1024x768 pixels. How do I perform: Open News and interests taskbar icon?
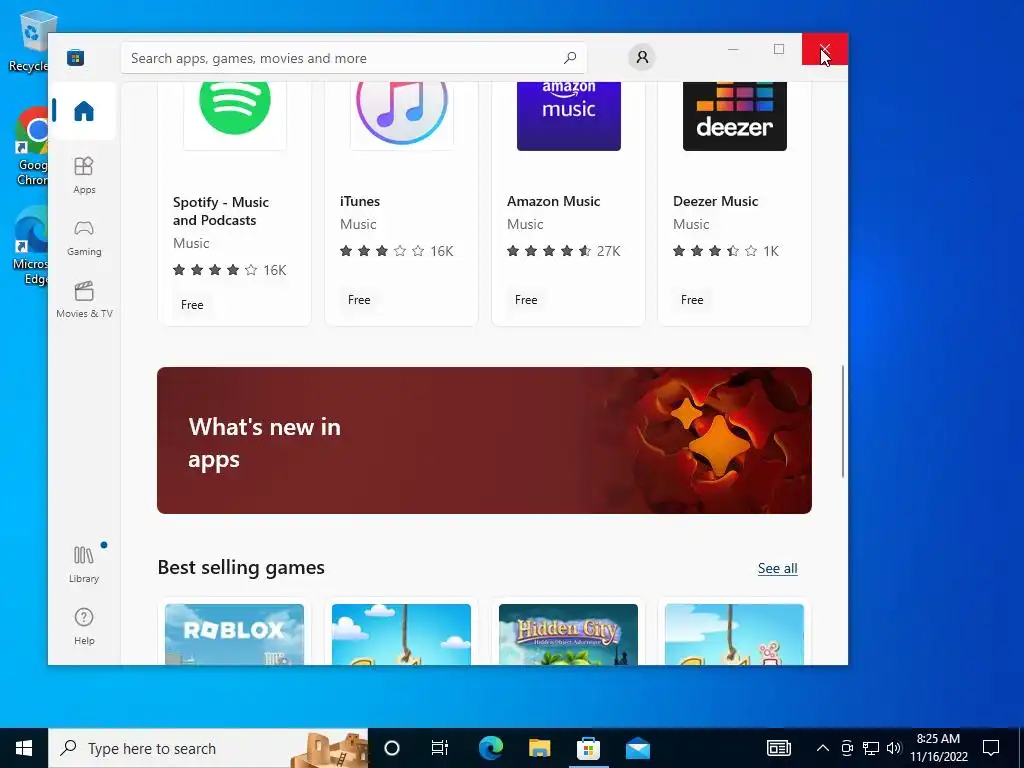point(778,748)
